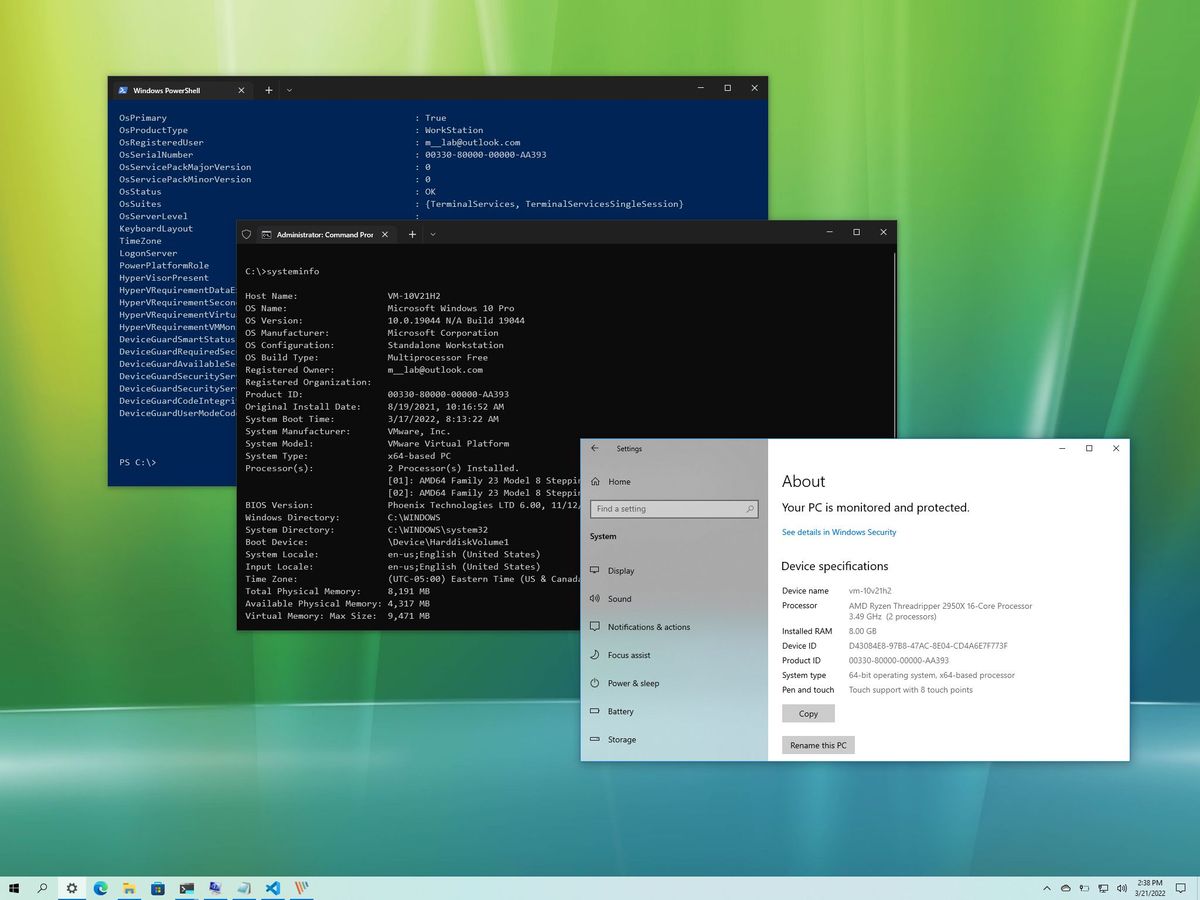Minimize the Command Prompt window

pos(829,232)
